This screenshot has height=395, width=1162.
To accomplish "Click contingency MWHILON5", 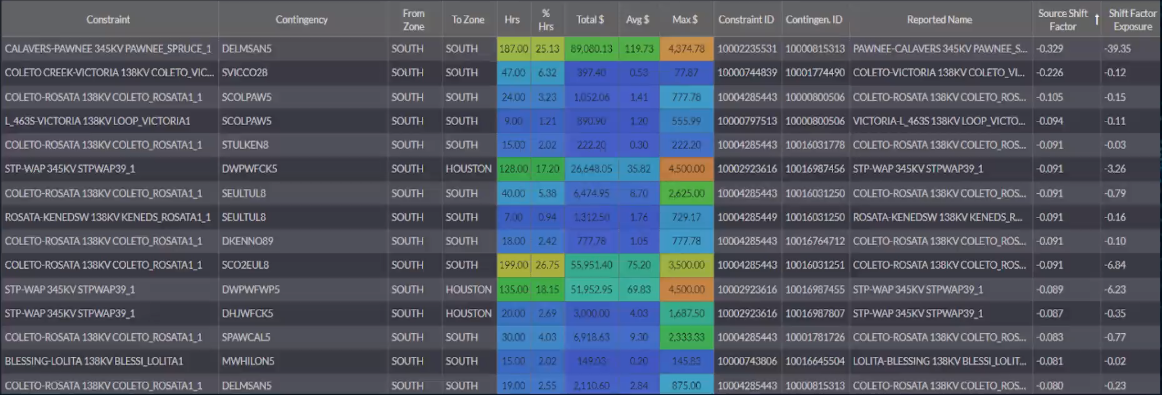I will coord(248,362).
